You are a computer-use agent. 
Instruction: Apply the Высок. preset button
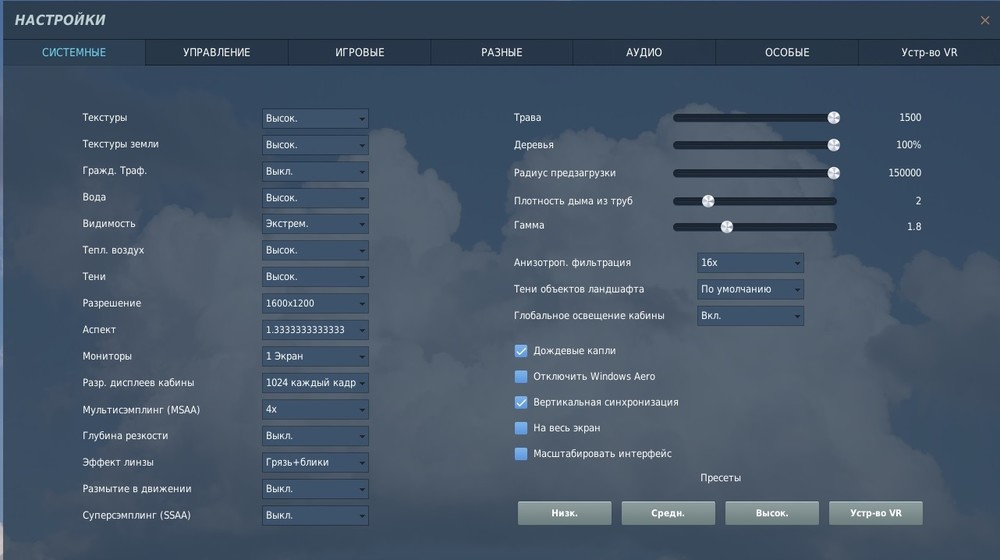point(772,513)
